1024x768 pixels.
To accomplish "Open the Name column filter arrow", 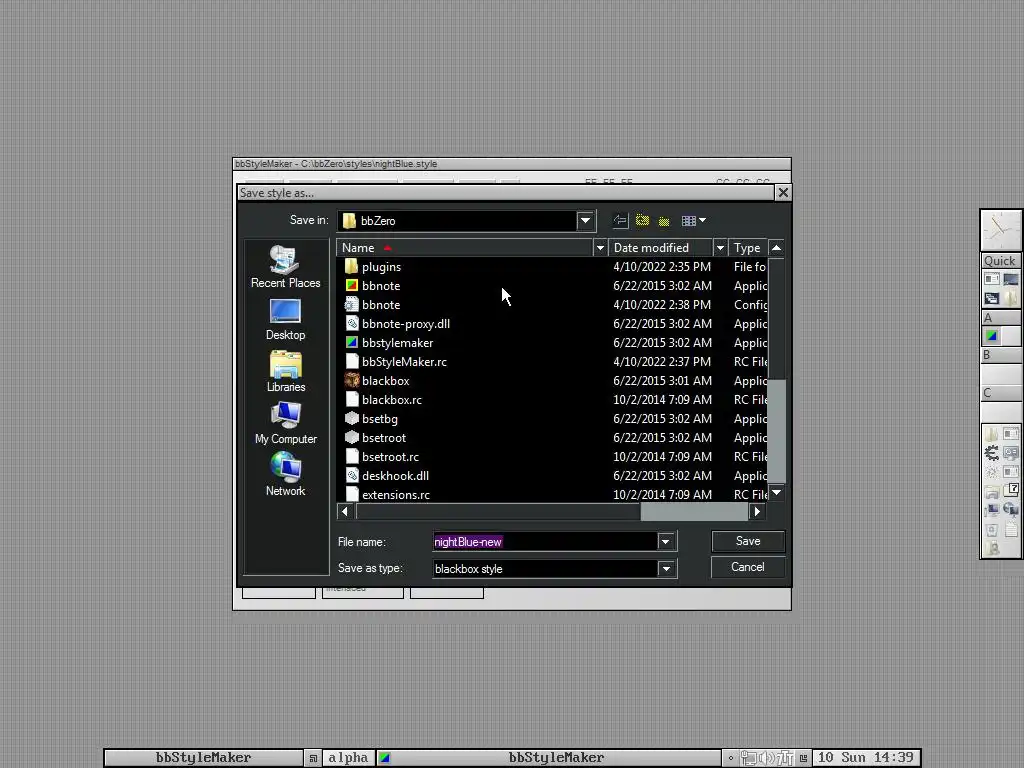I will tap(600, 248).
